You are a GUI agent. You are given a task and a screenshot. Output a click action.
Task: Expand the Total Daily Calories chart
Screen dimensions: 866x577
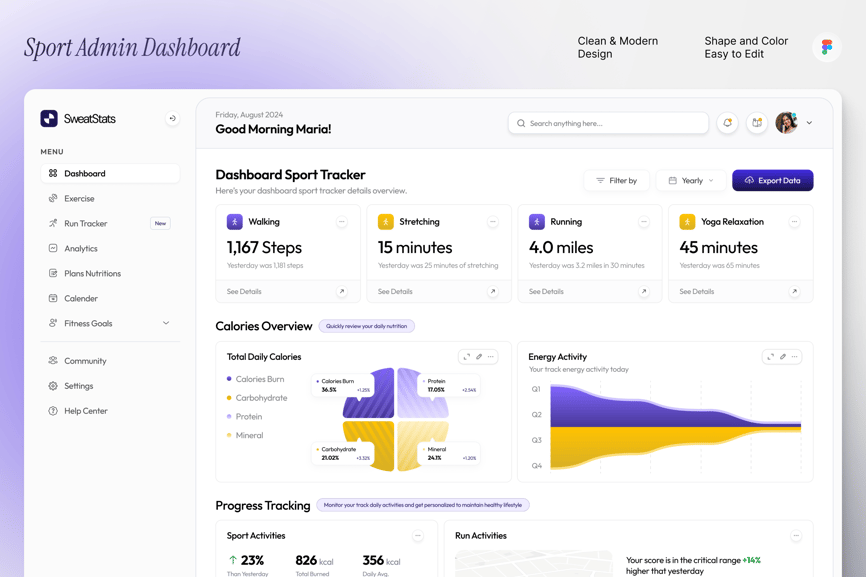pos(466,357)
